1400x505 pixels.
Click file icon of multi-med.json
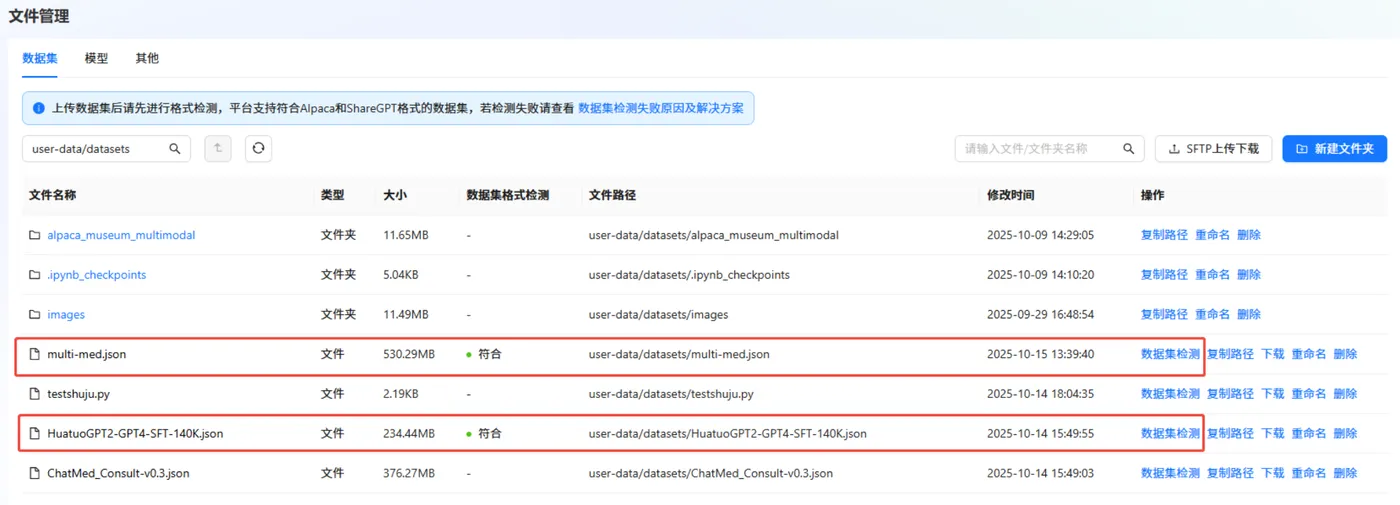pyautogui.click(x=34, y=354)
